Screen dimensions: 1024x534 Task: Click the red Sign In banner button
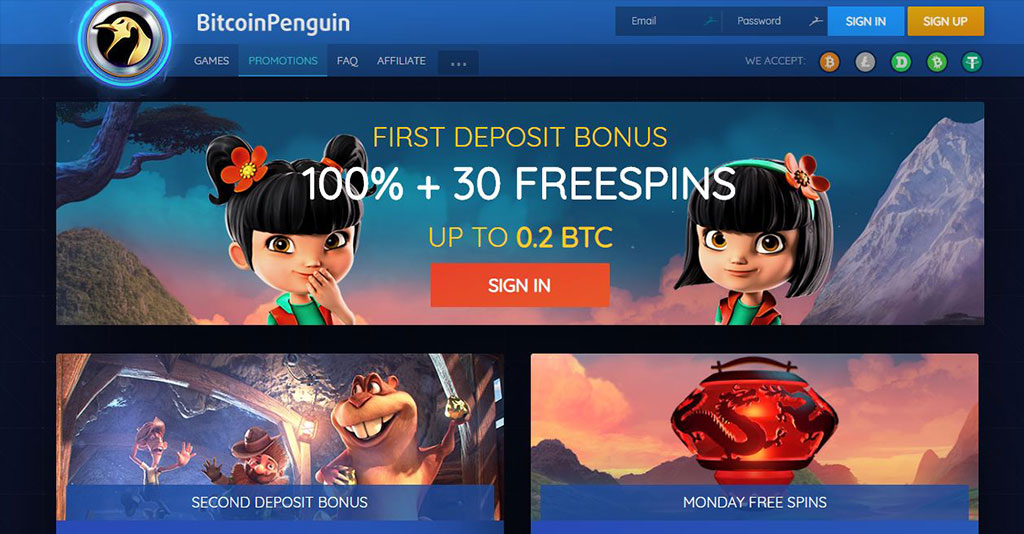tap(520, 285)
